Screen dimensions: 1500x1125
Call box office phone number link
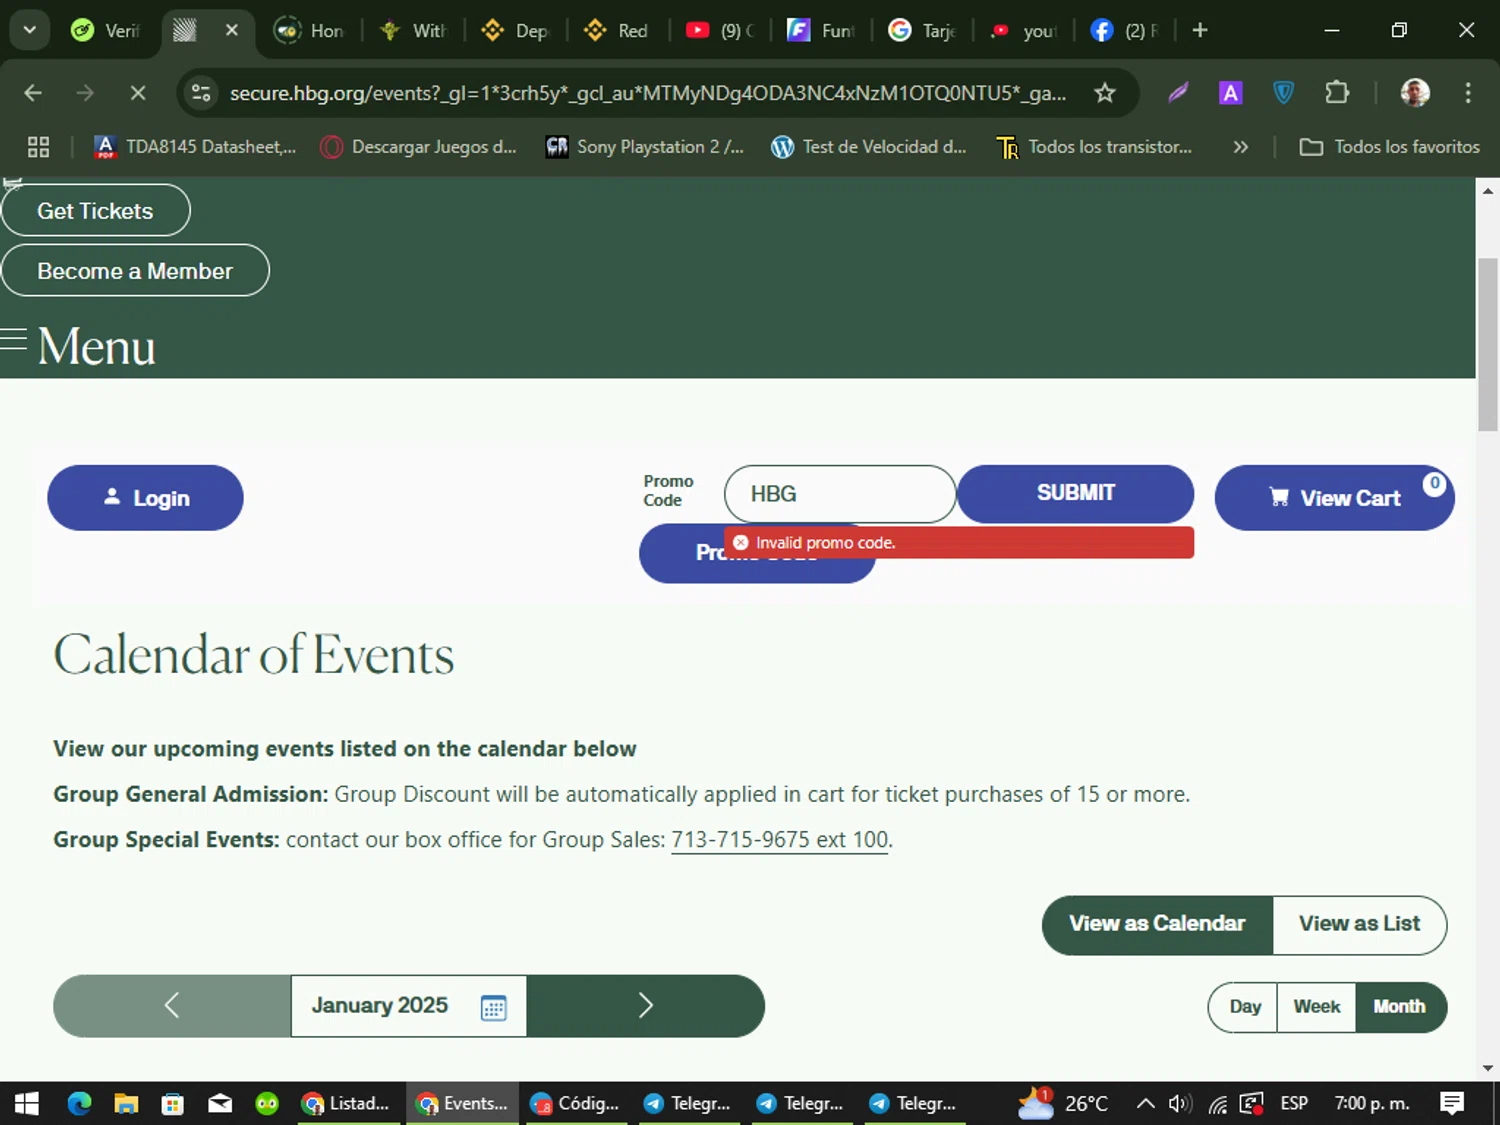pyautogui.click(x=780, y=839)
